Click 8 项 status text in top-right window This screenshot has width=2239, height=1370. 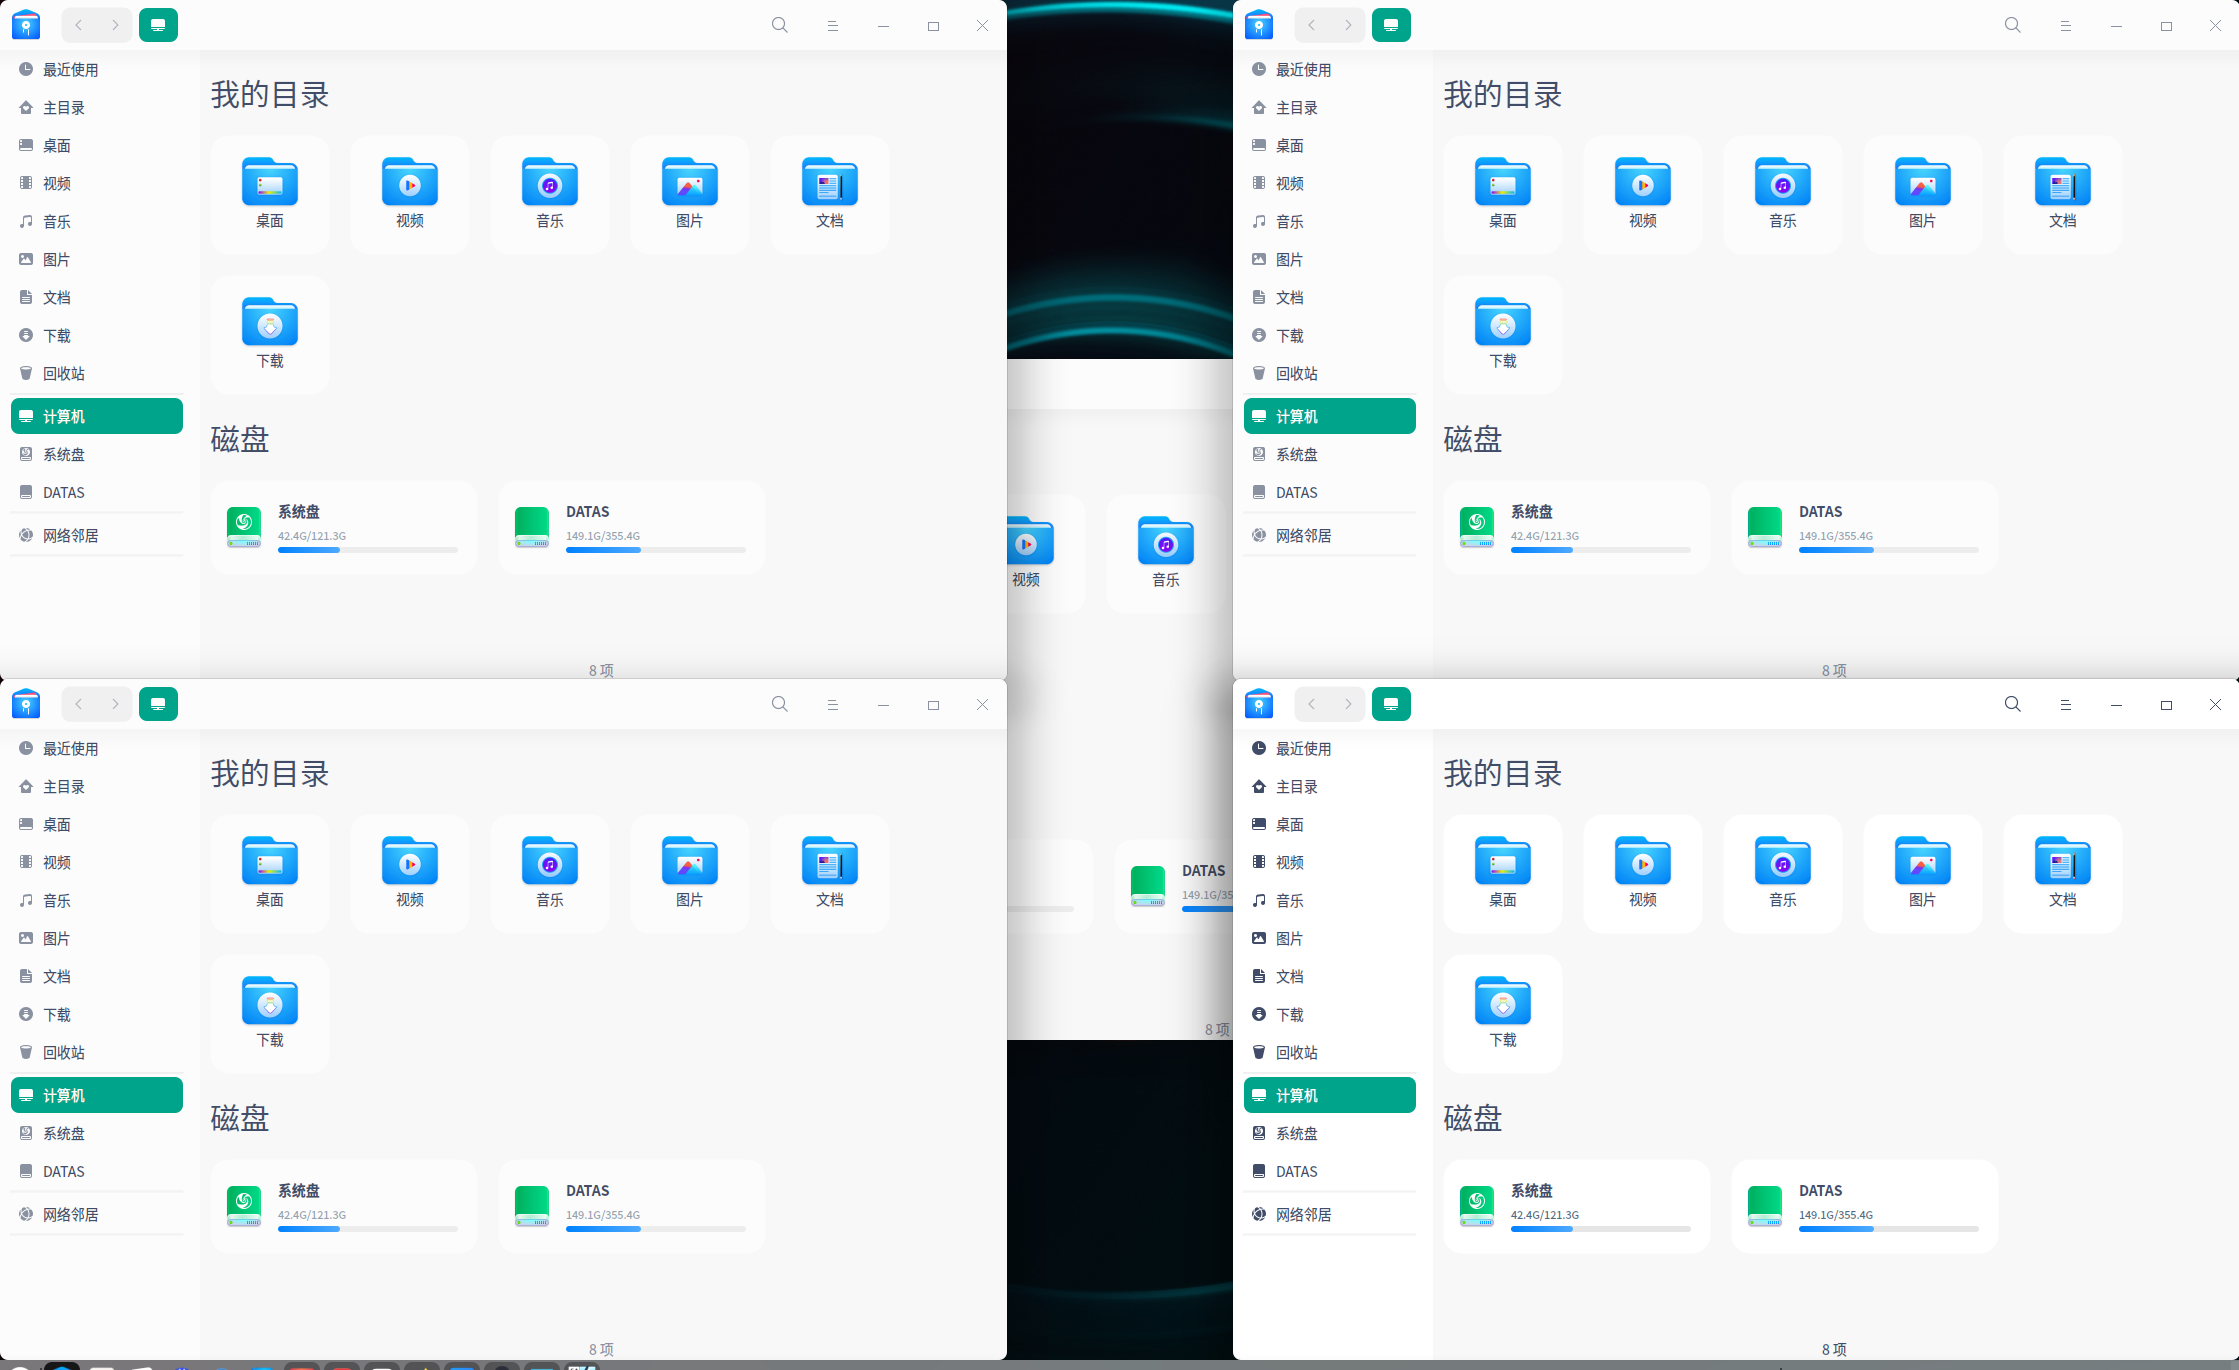(x=1834, y=670)
